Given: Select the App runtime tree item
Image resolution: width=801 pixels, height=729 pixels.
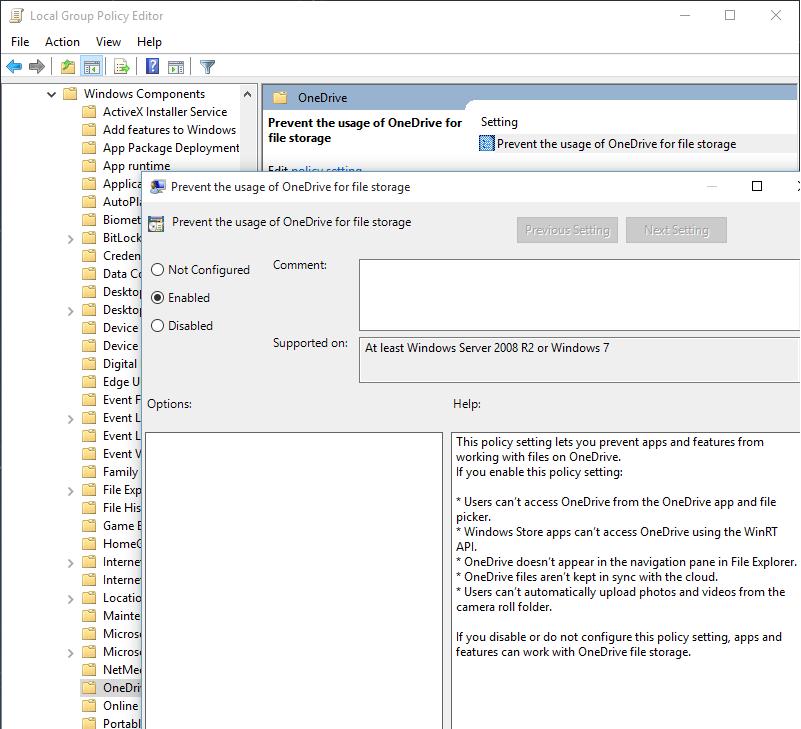Looking at the screenshot, I should click(136, 166).
